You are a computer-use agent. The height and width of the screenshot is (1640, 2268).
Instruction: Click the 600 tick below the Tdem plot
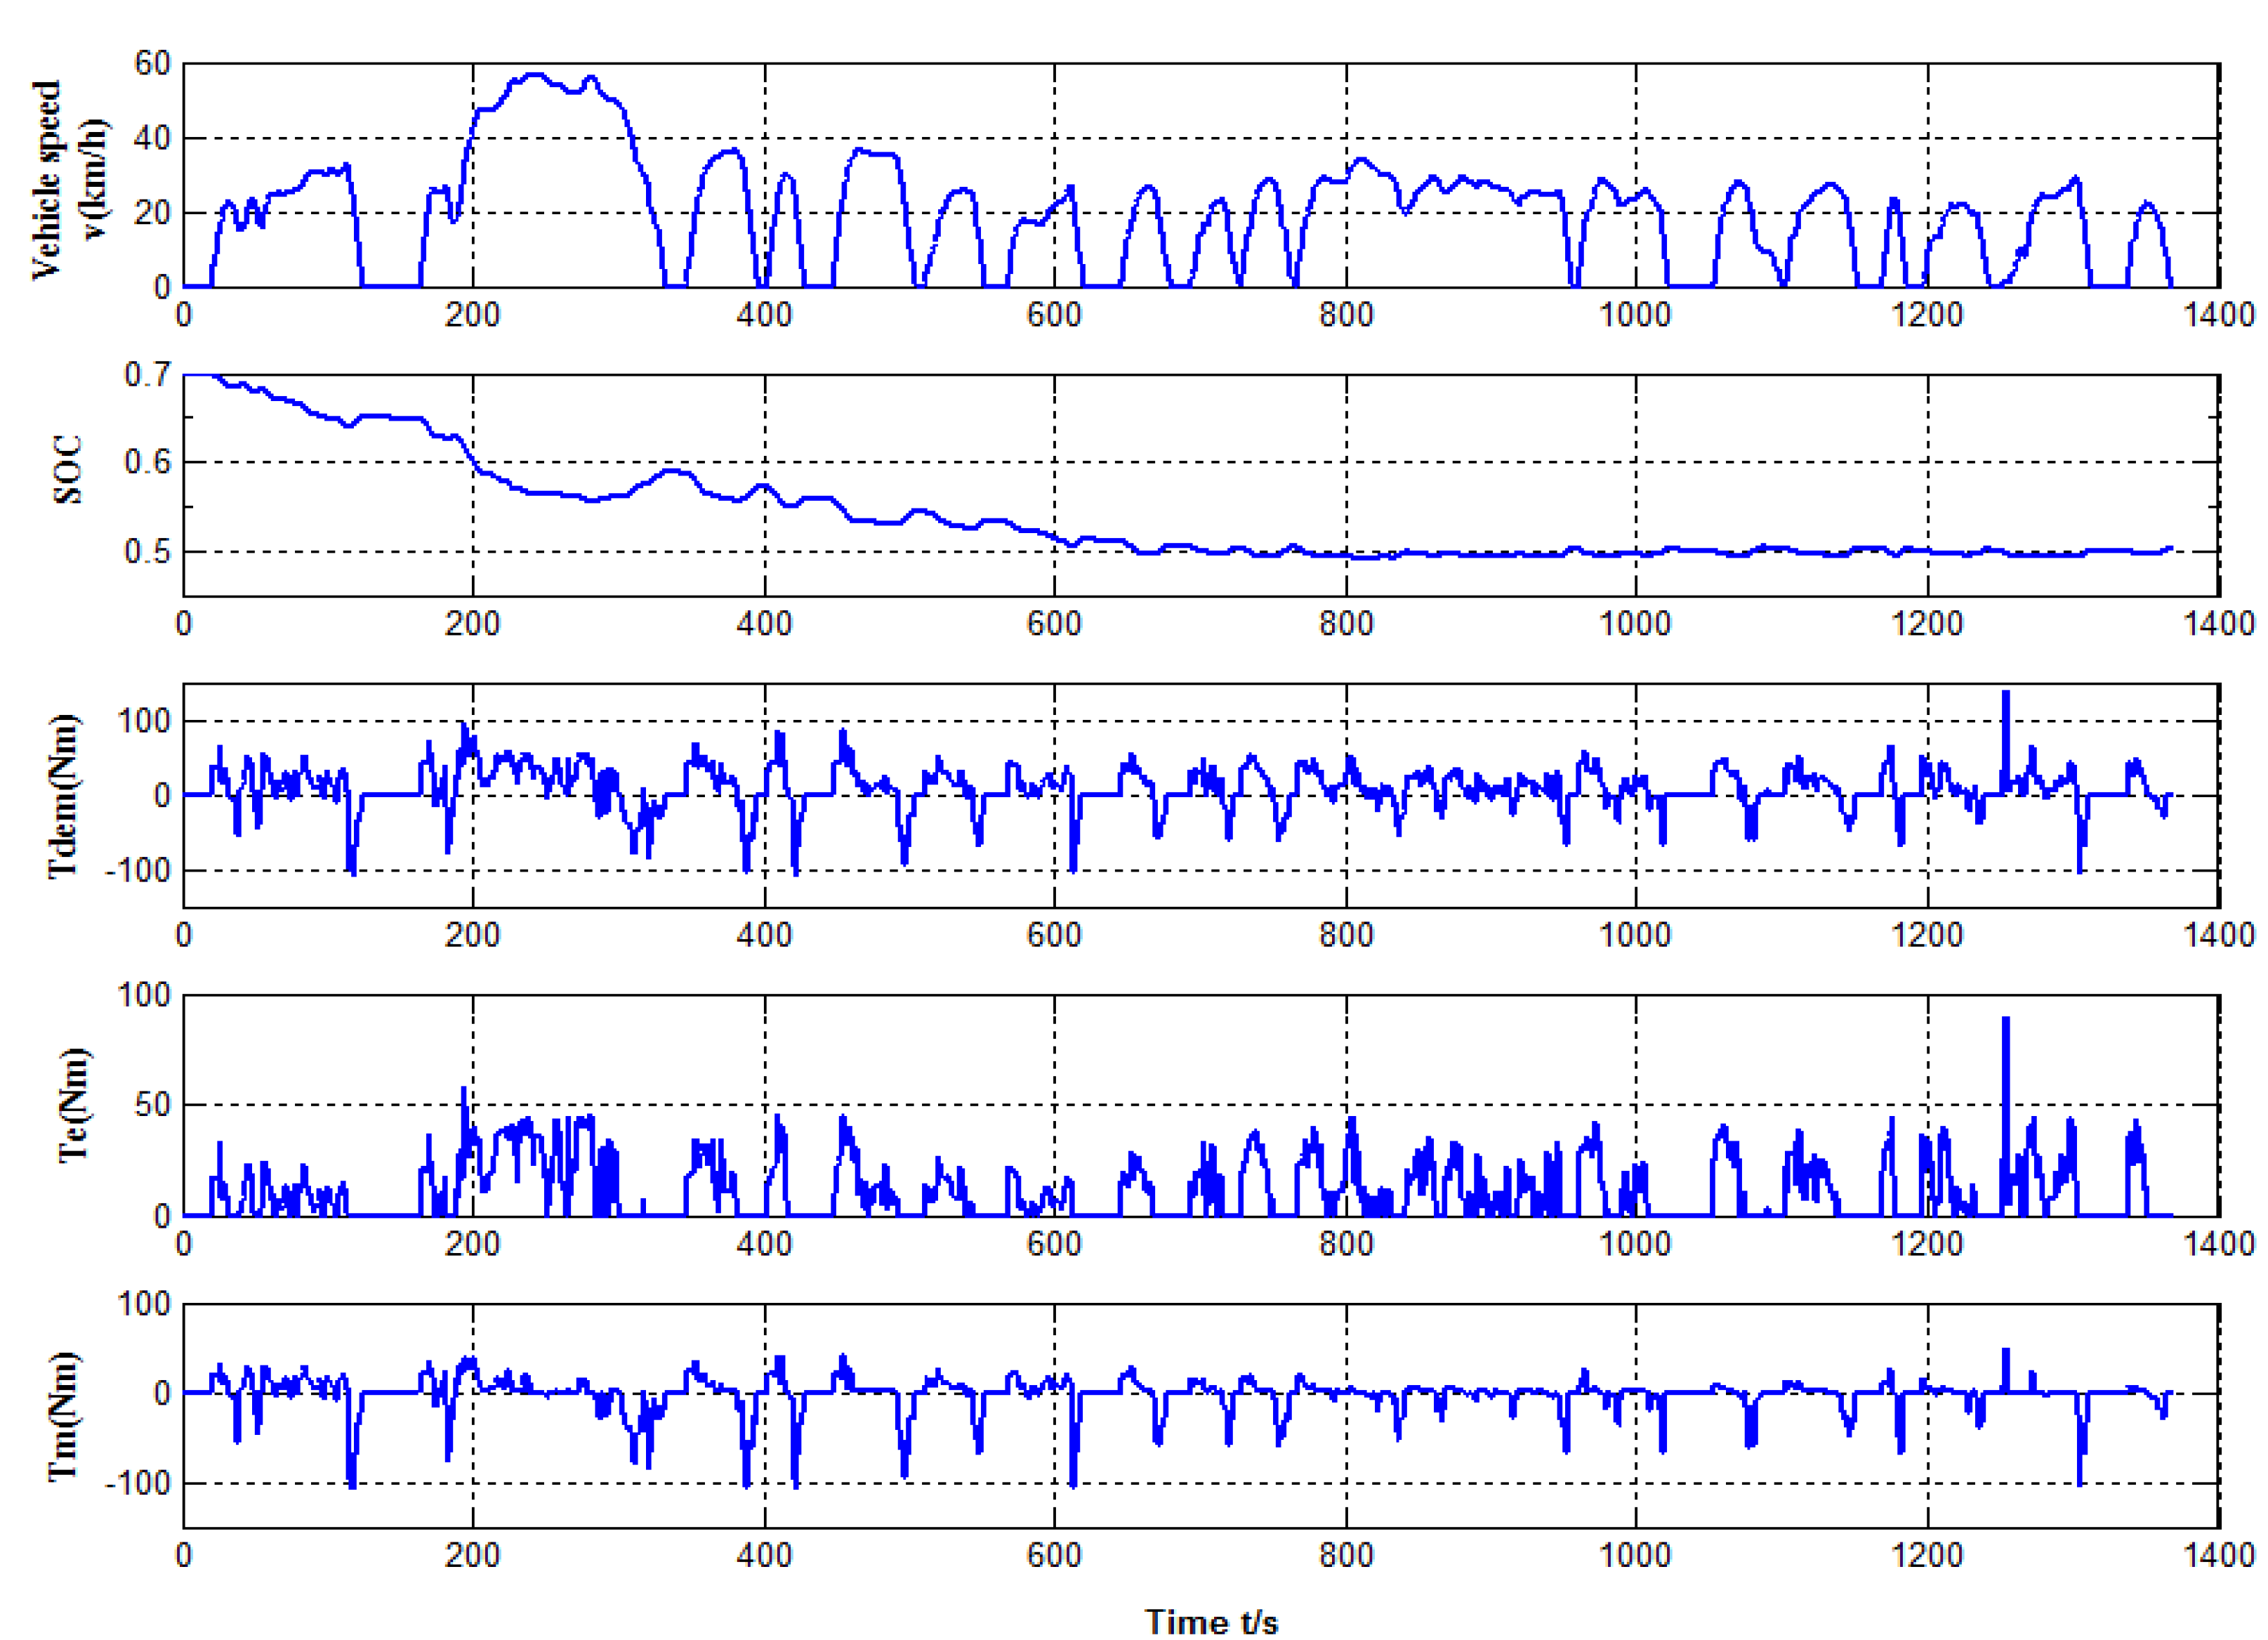pyautogui.click(x=1054, y=935)
